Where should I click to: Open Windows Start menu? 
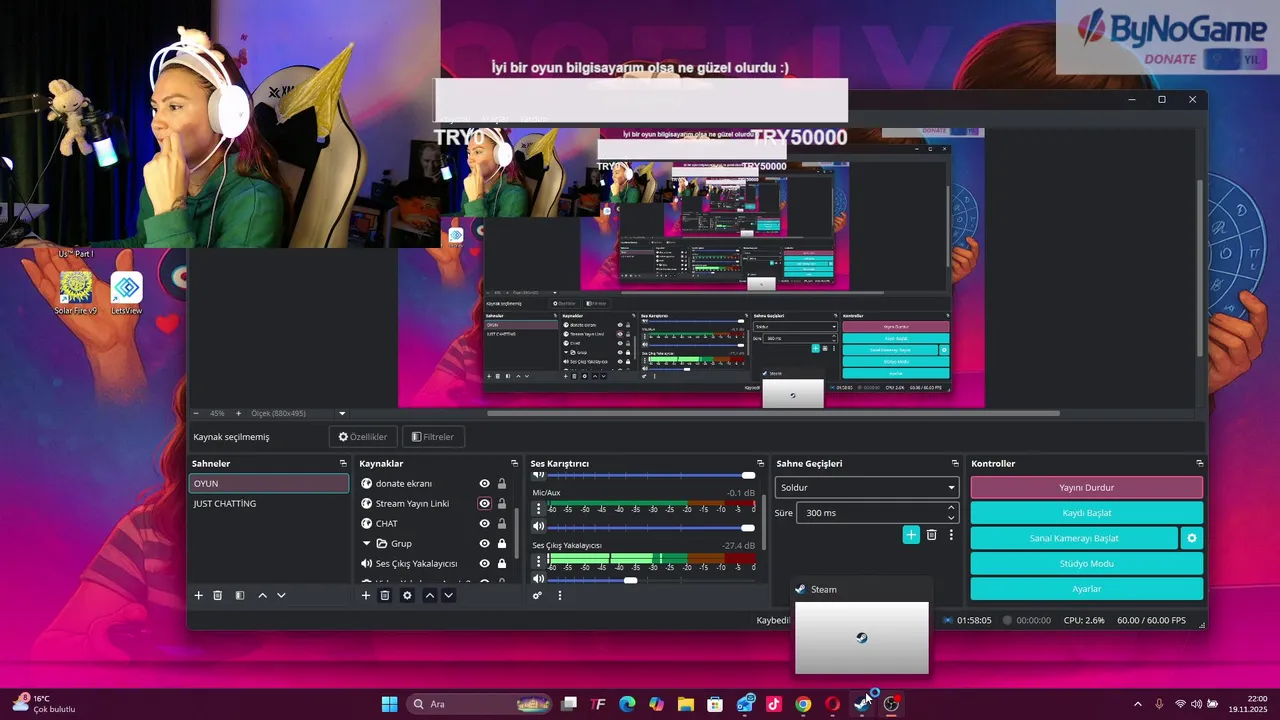tap(389, 704)
